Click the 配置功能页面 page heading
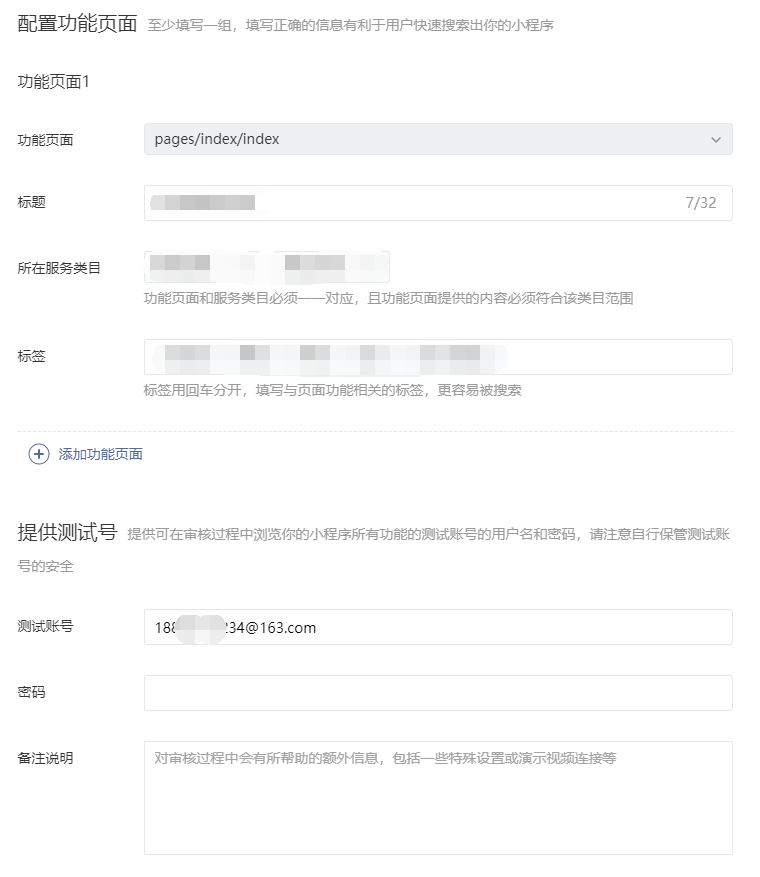760x877 pixels. click(x=77, y=24)
